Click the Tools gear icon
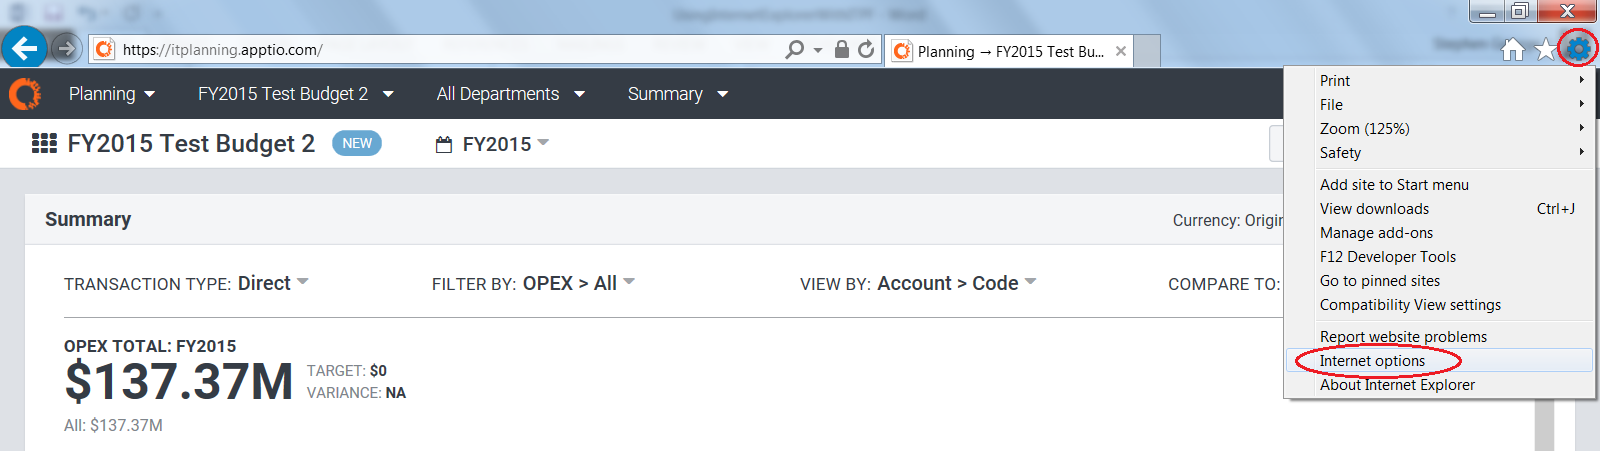 [1578, 48]
